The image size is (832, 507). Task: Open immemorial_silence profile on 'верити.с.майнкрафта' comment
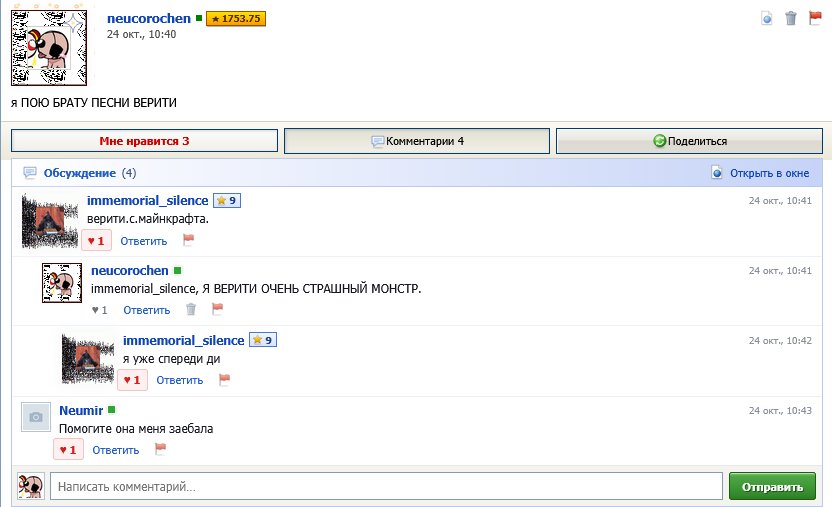coord(148,200)
